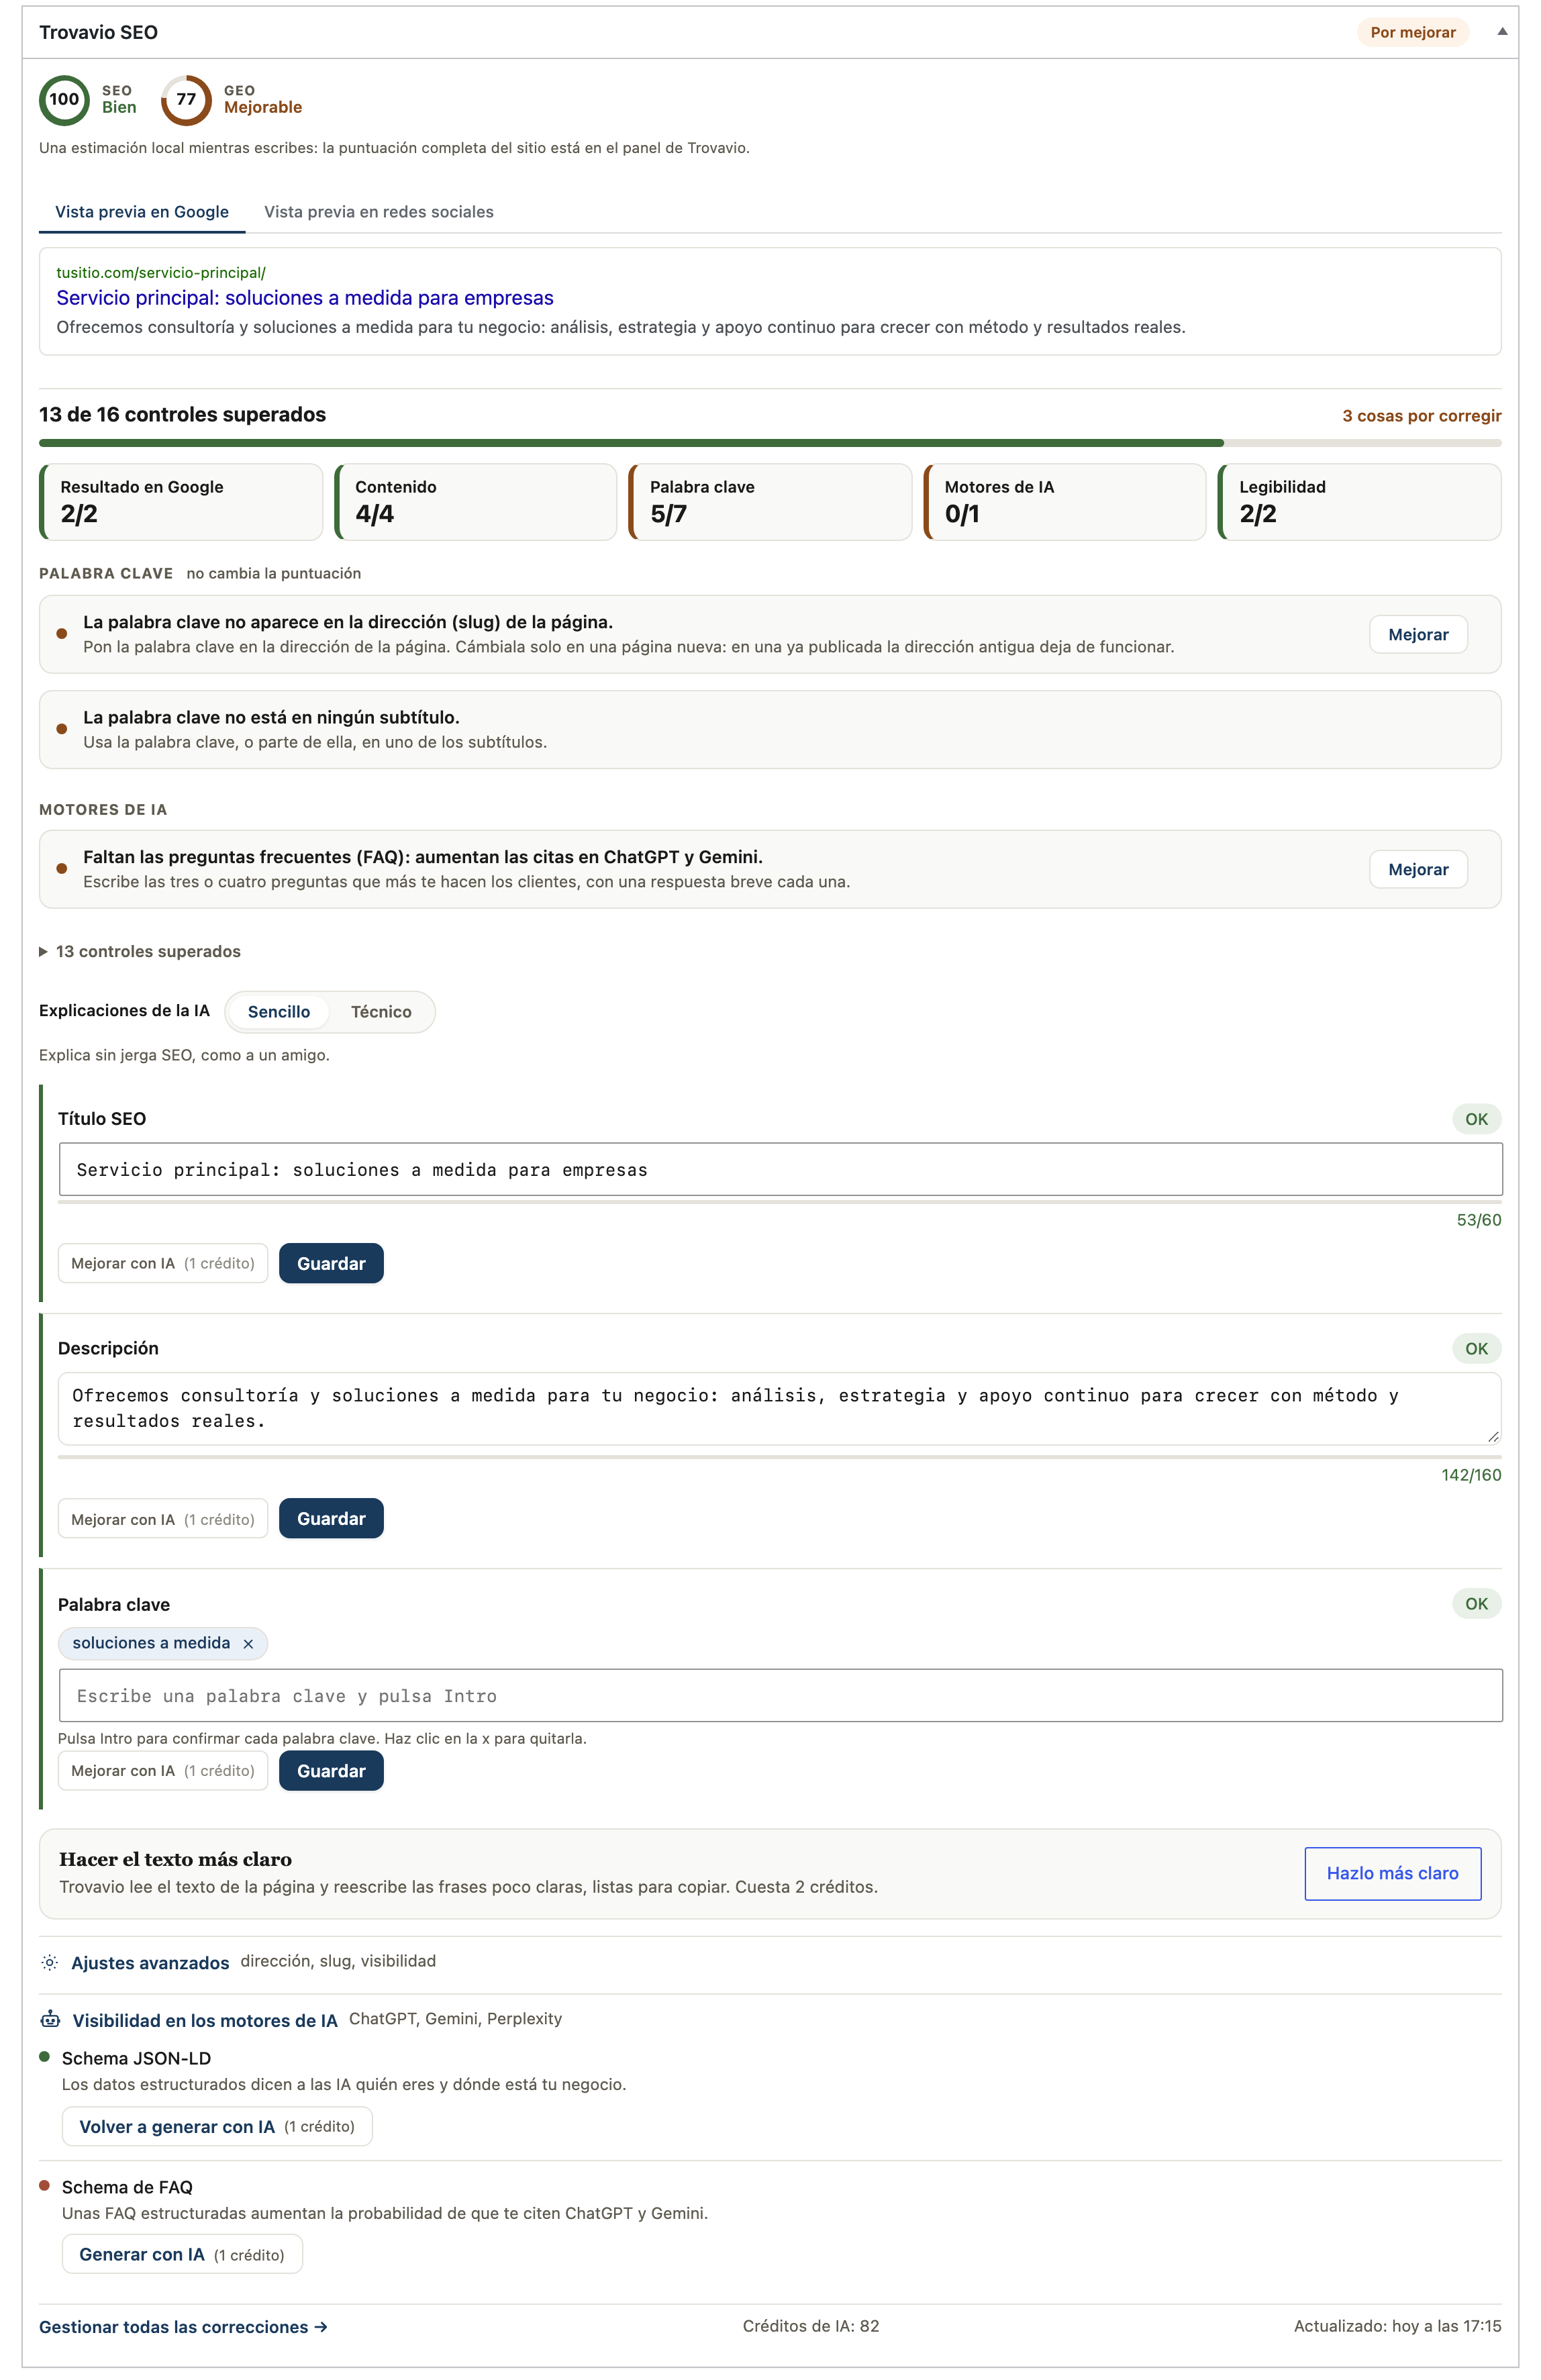1541x2380 pixels.
Task: Click the Hazlo más claro button
Action: (x=1392, y=1873)
